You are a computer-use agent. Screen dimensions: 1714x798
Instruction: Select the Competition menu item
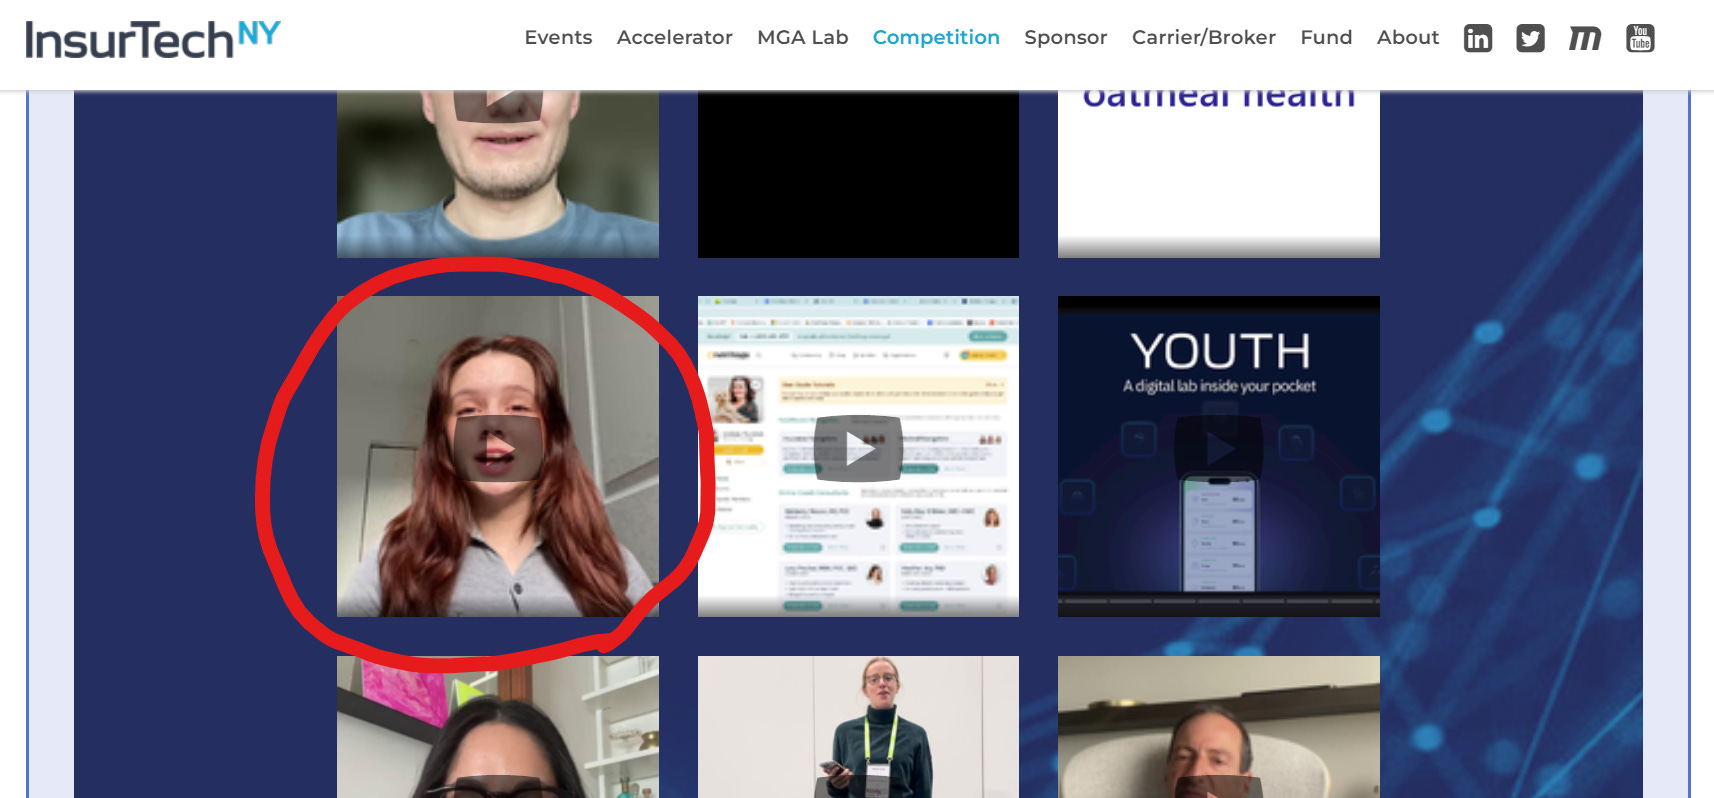pyautogui.click(x=936, y=38)
